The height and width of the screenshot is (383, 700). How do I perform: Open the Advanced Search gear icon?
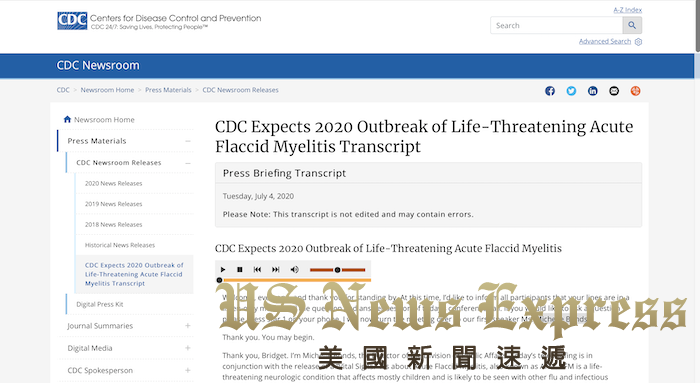[x=638, y=42]
